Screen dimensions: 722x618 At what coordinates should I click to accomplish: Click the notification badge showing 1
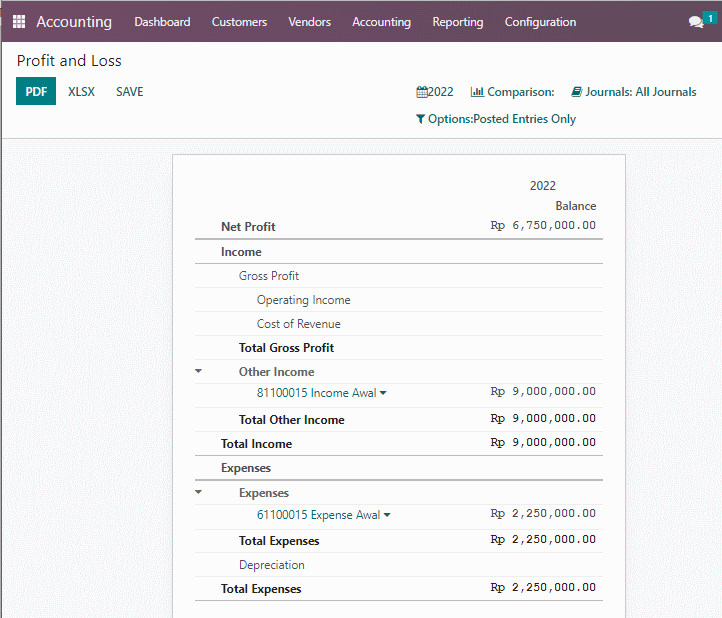click(x=710, y=18)
